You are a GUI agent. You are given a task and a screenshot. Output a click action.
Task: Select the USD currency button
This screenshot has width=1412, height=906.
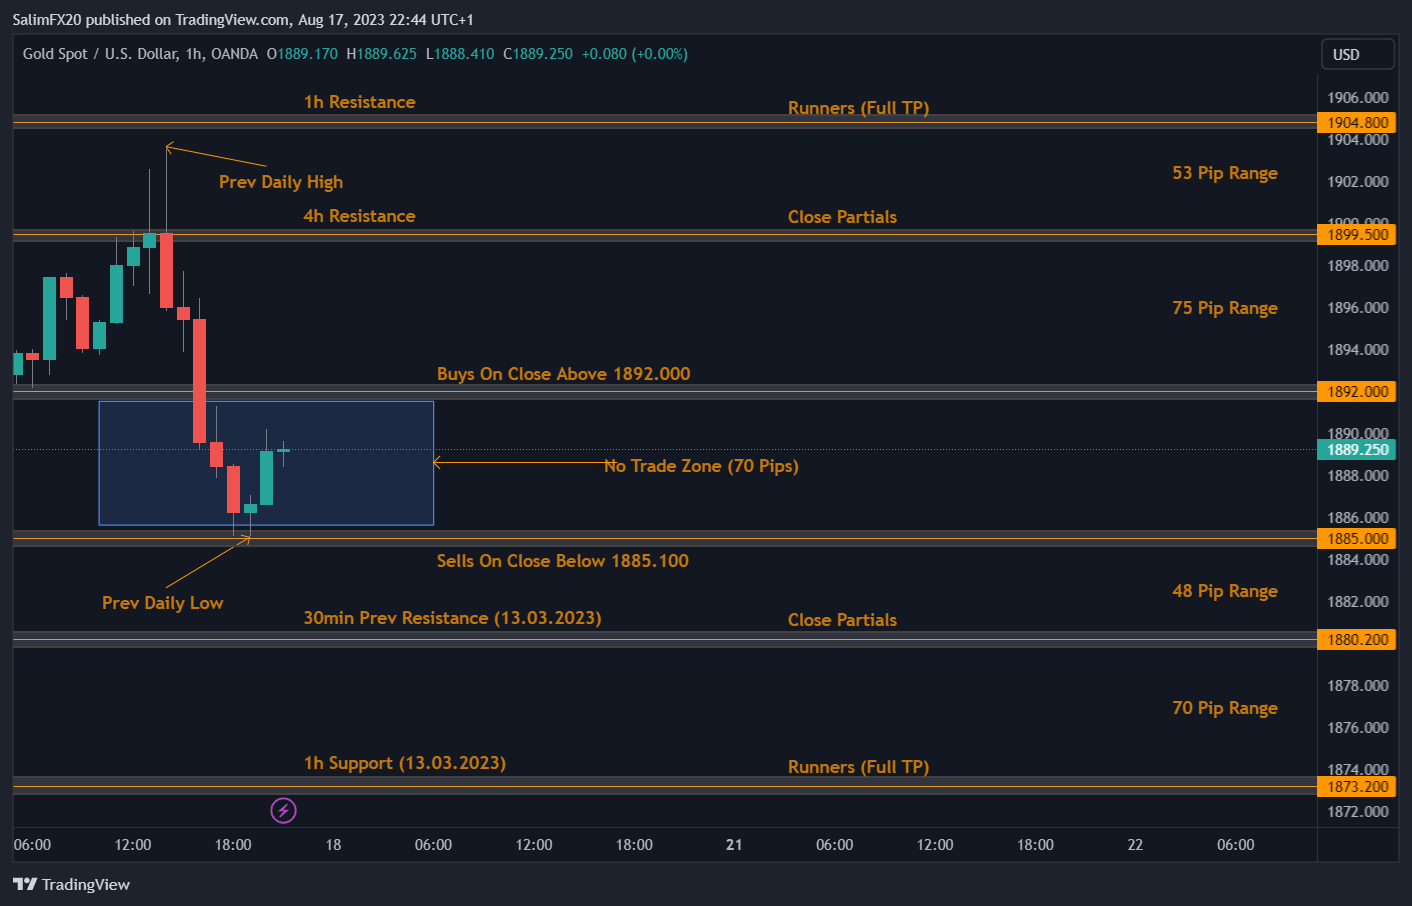(1356, 54)
